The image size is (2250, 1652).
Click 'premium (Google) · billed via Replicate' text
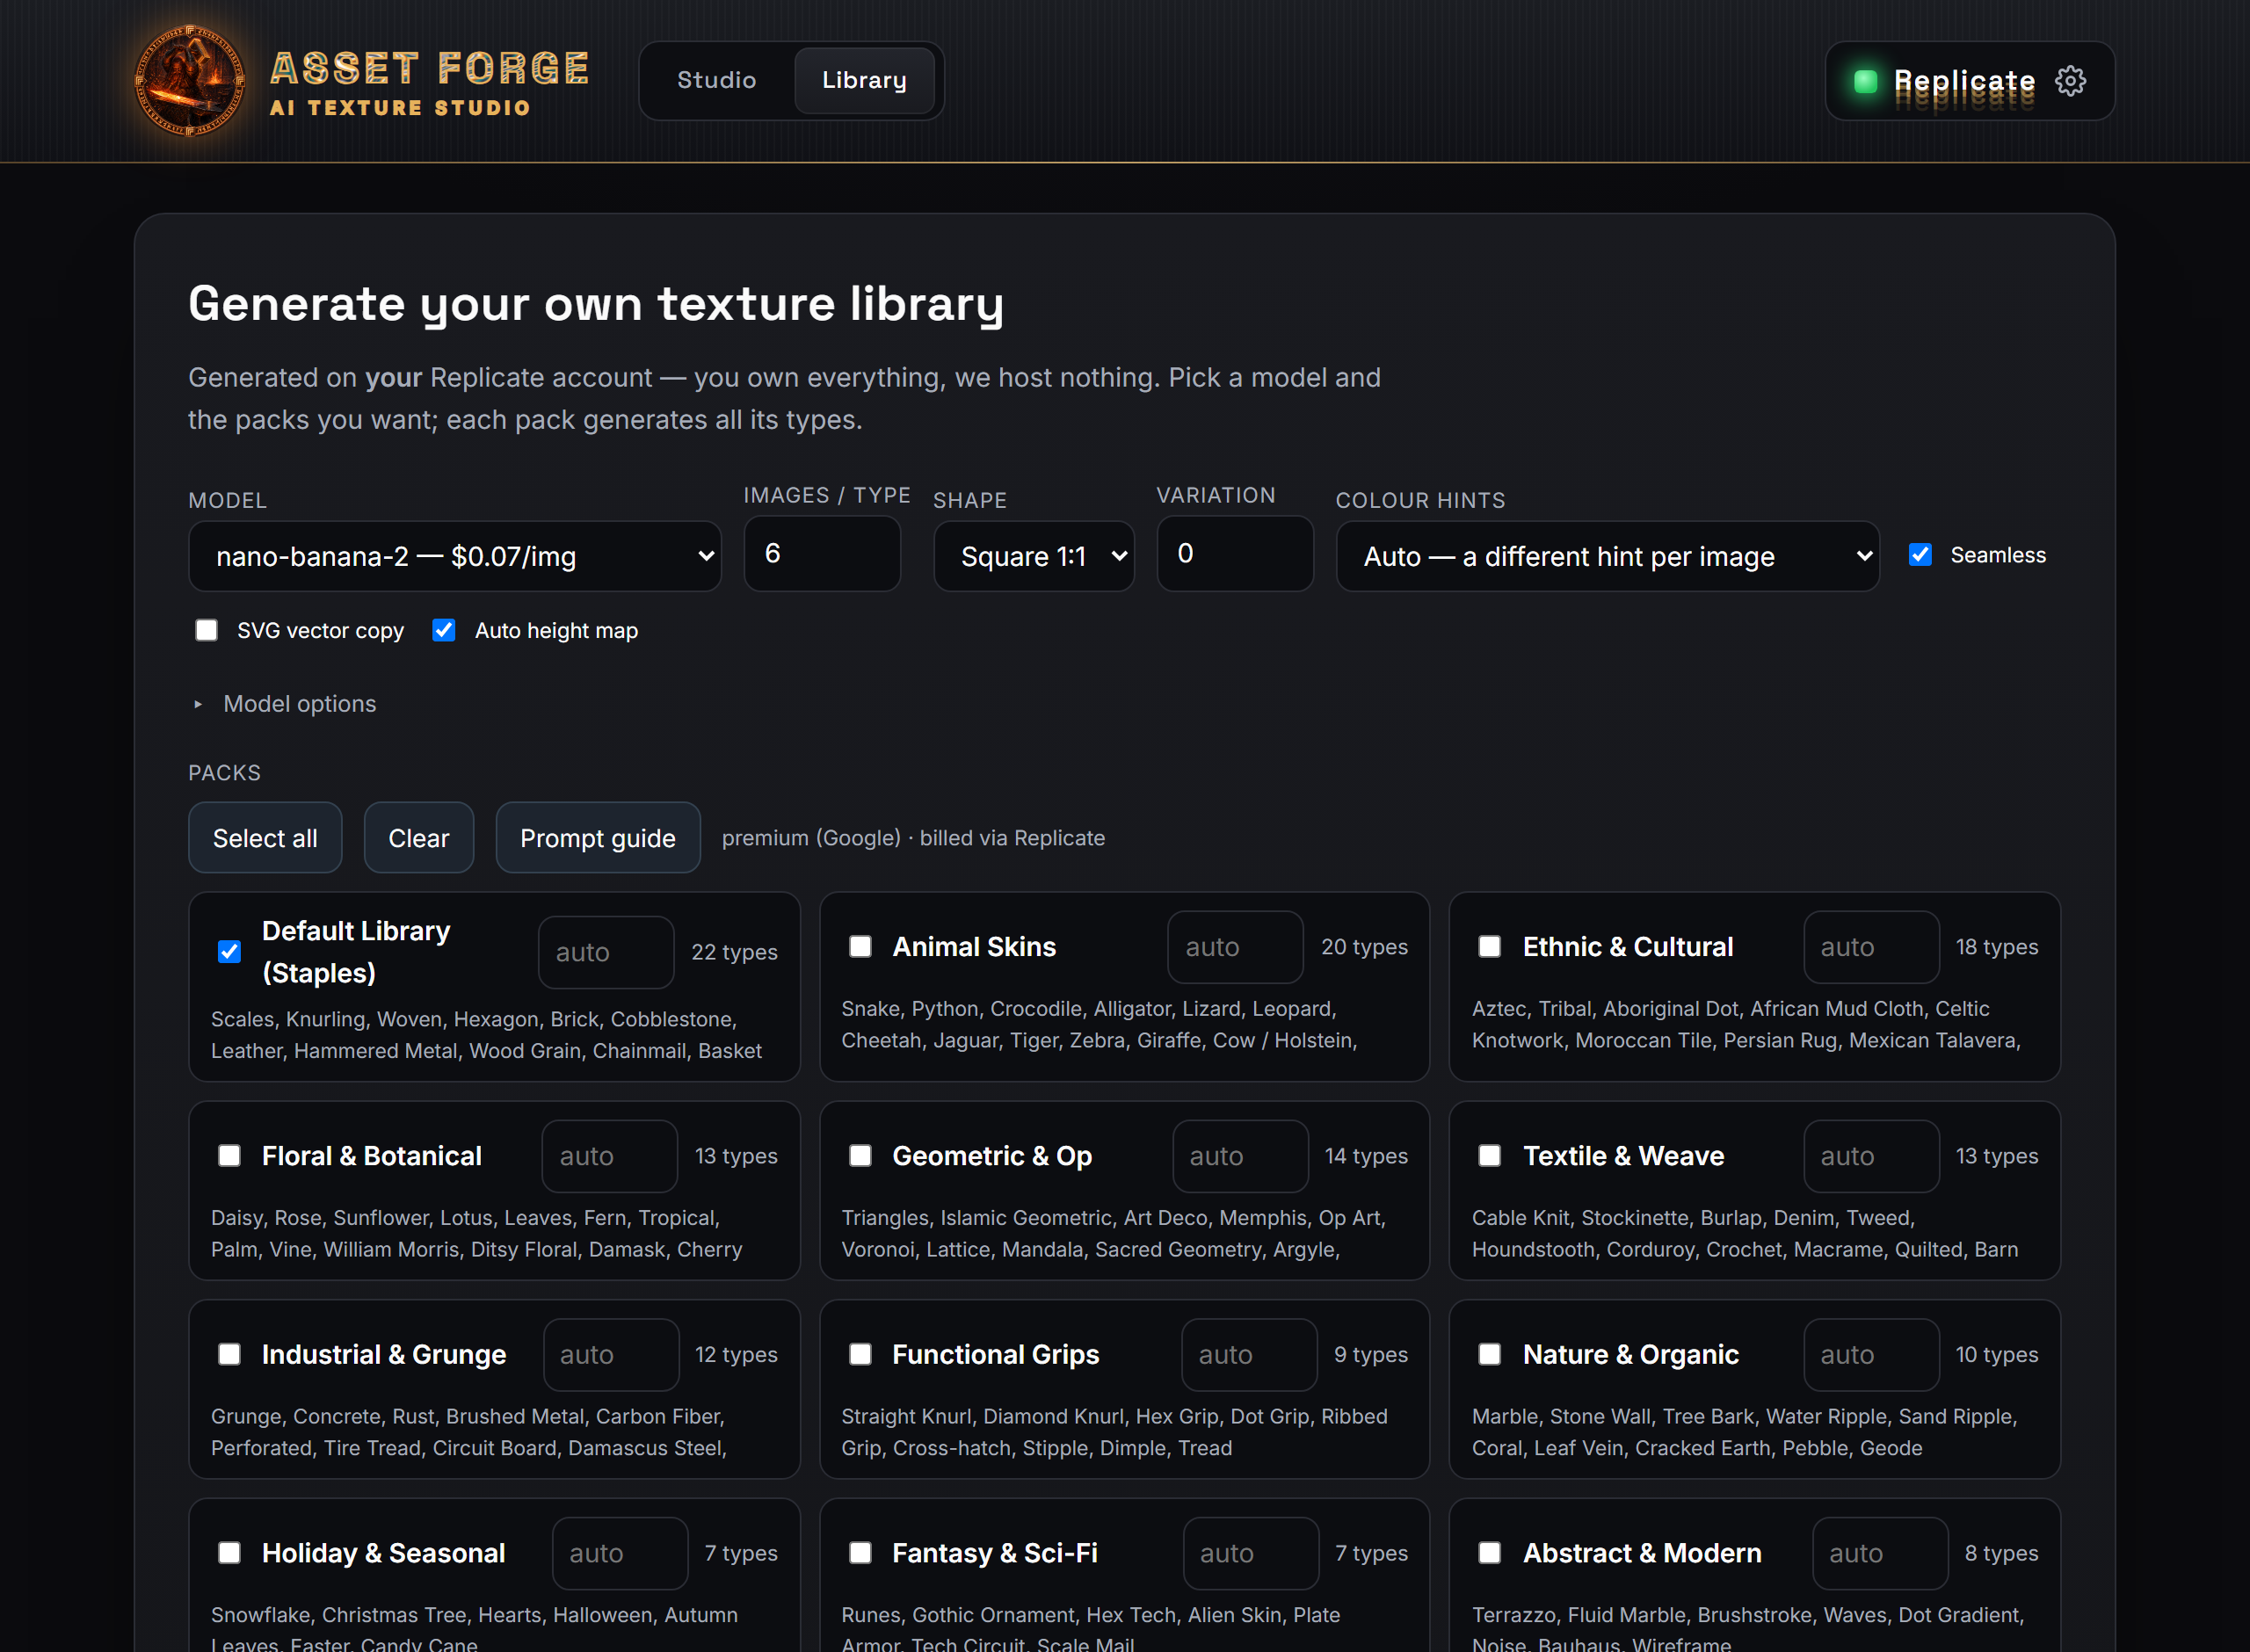coord(913,838)
